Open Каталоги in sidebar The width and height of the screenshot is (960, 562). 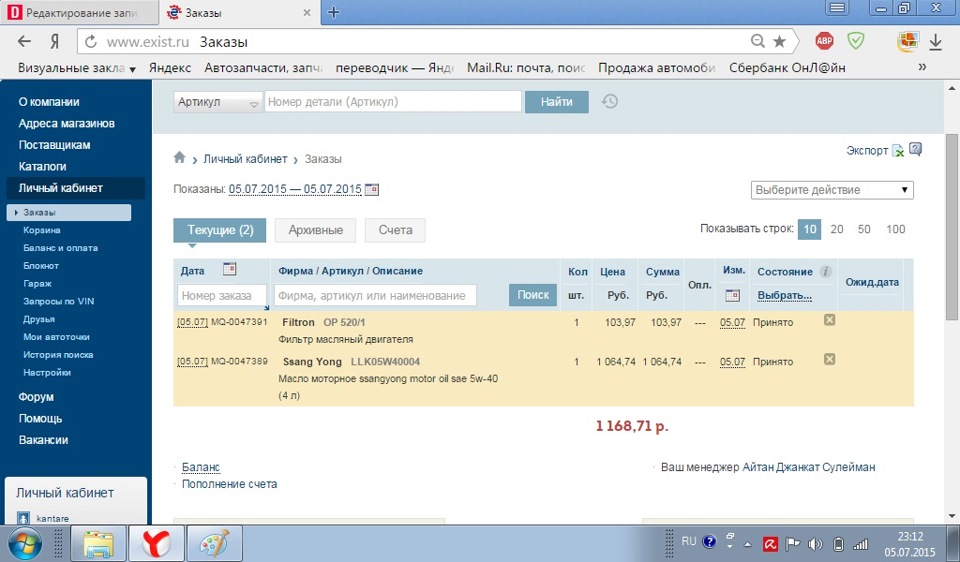pos(42,167)
